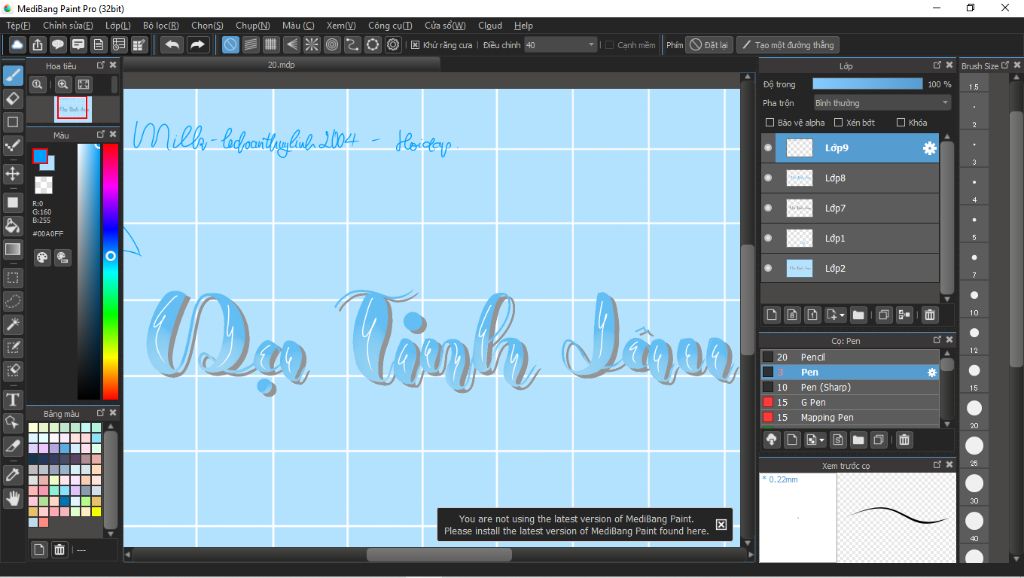The width and height of the screenshot is (1024, 578).
Task: Toggle the Cạnh mềm checkbox
Action: click(609, 45)
